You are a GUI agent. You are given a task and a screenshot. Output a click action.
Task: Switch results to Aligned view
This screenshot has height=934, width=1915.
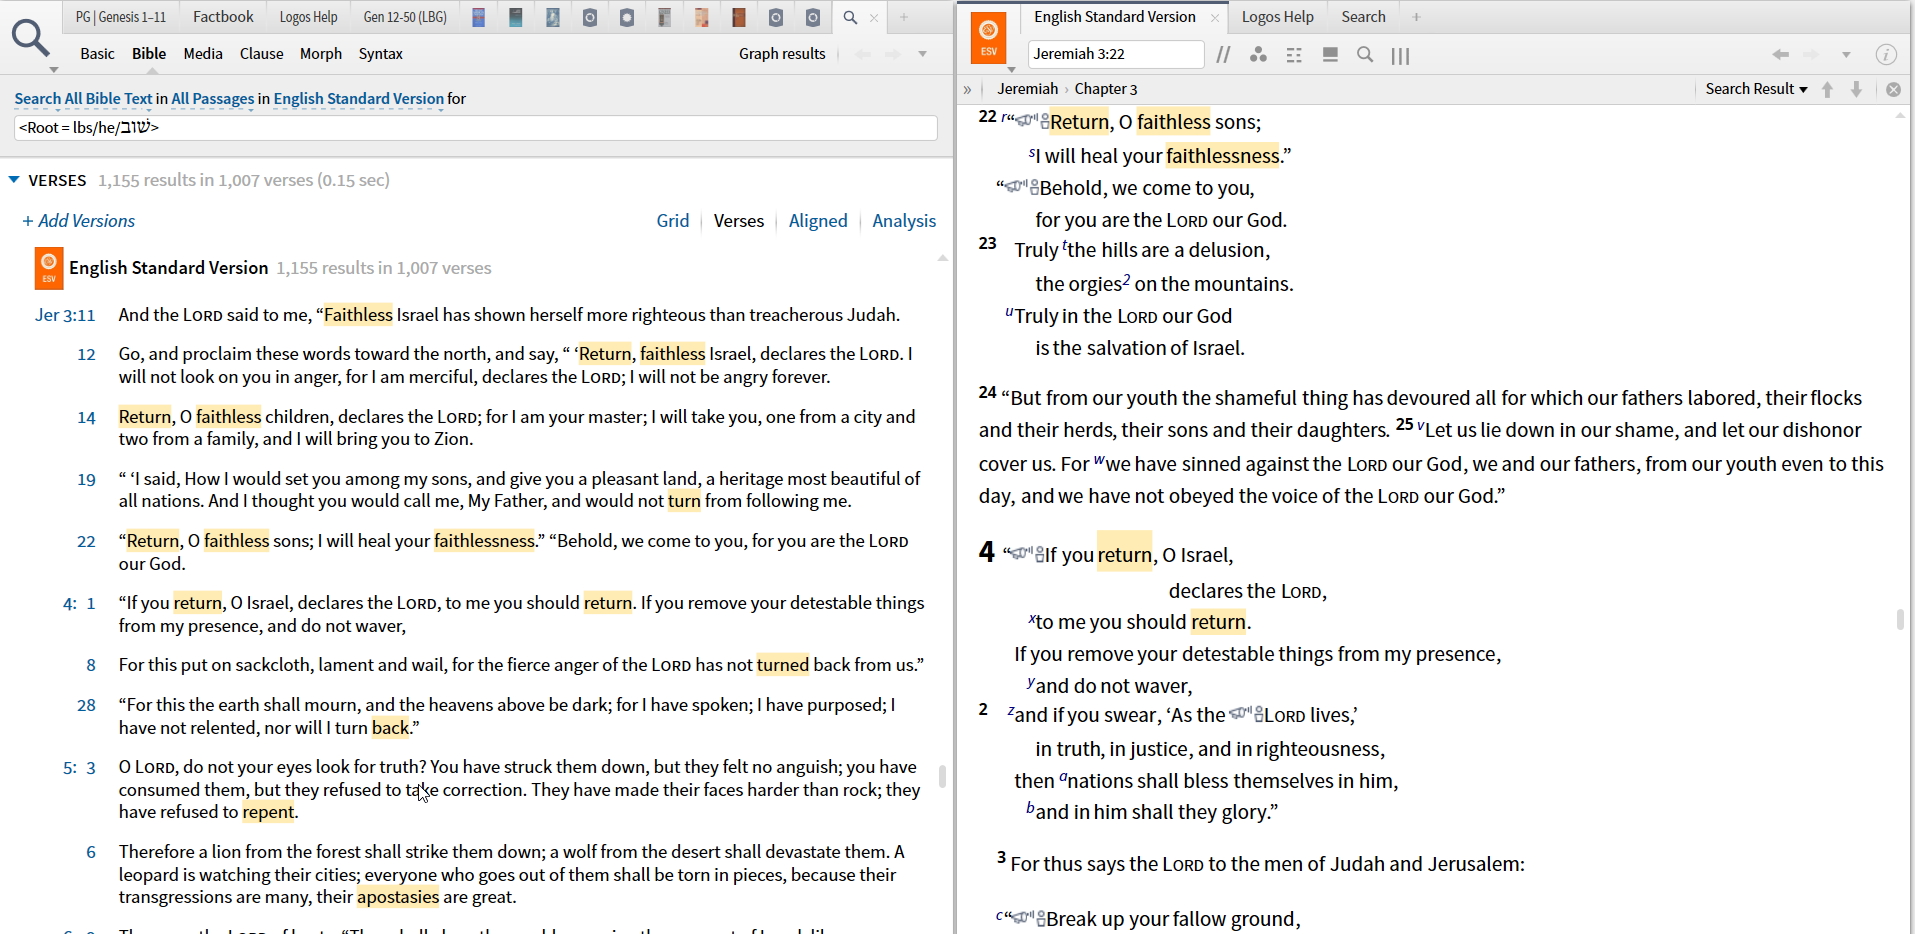[x=818, y=221]
